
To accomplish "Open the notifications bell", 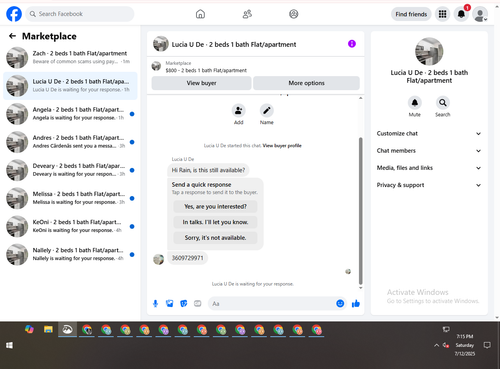I will click(x=461, y=14).
